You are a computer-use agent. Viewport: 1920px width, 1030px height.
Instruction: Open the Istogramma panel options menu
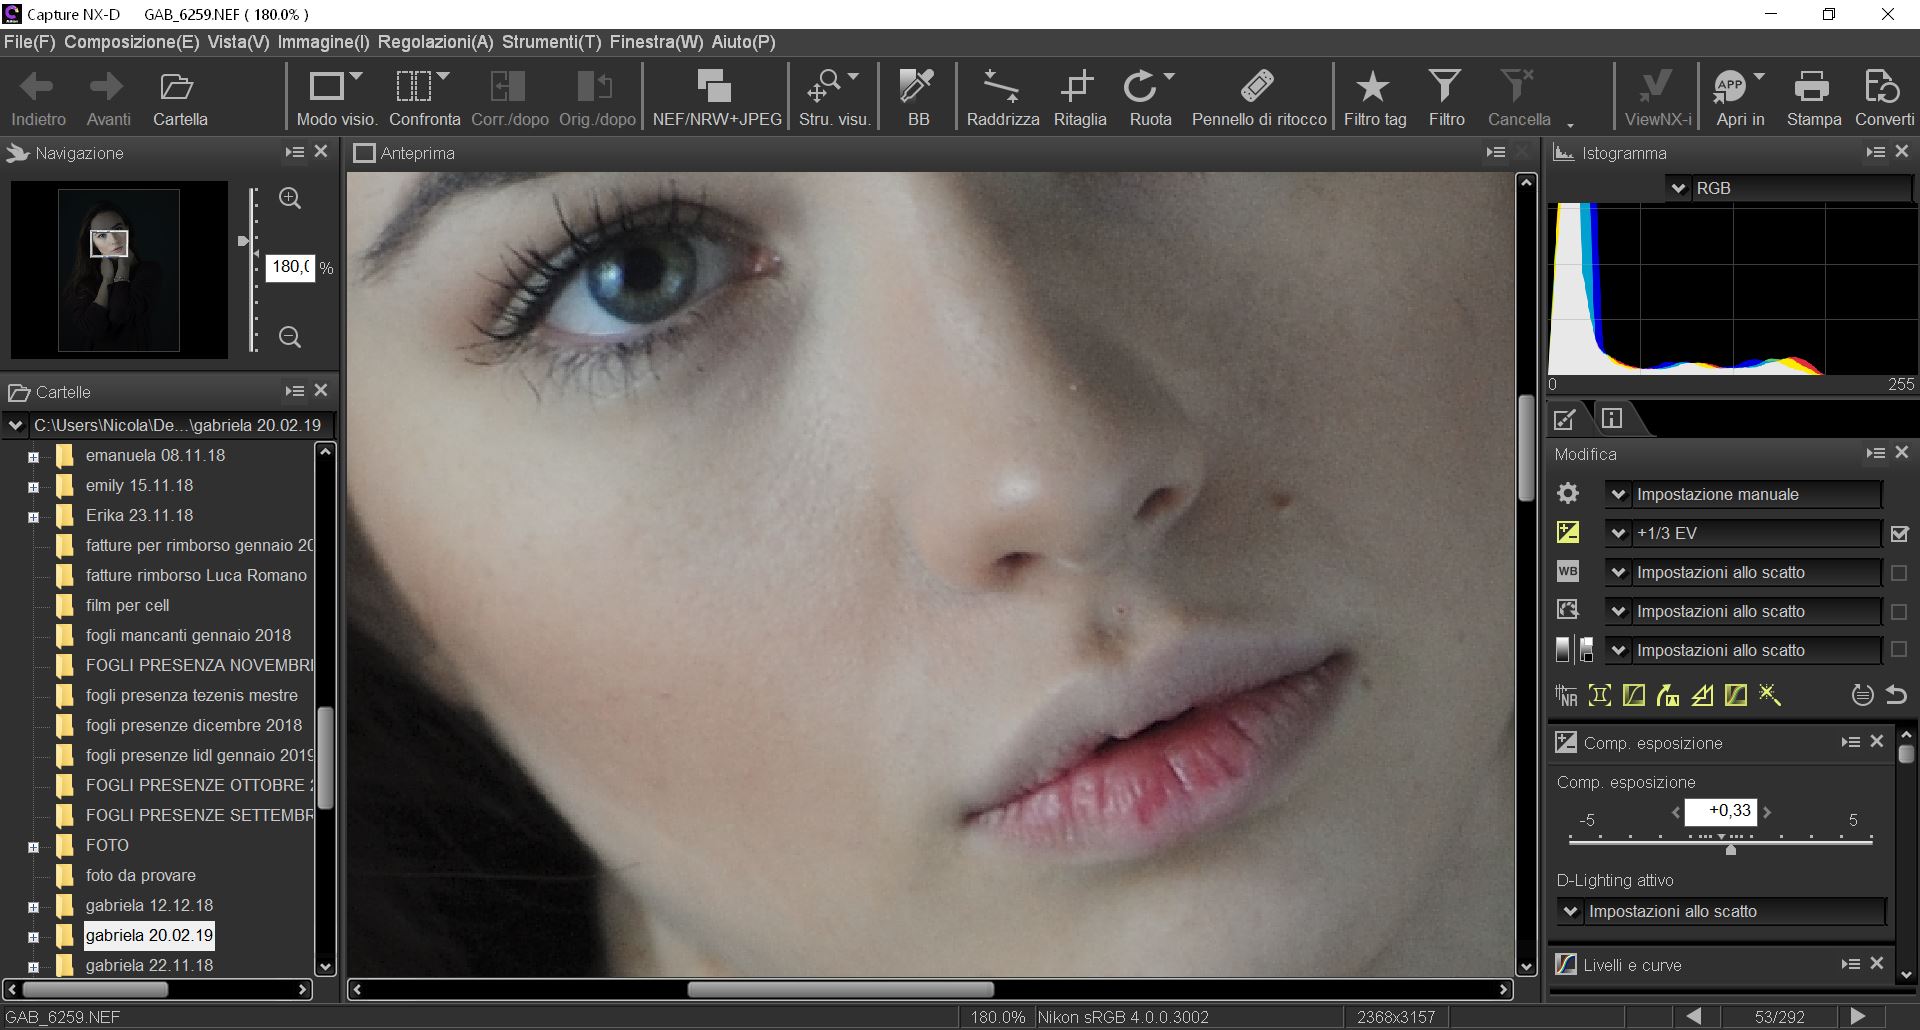point(1875,151)
